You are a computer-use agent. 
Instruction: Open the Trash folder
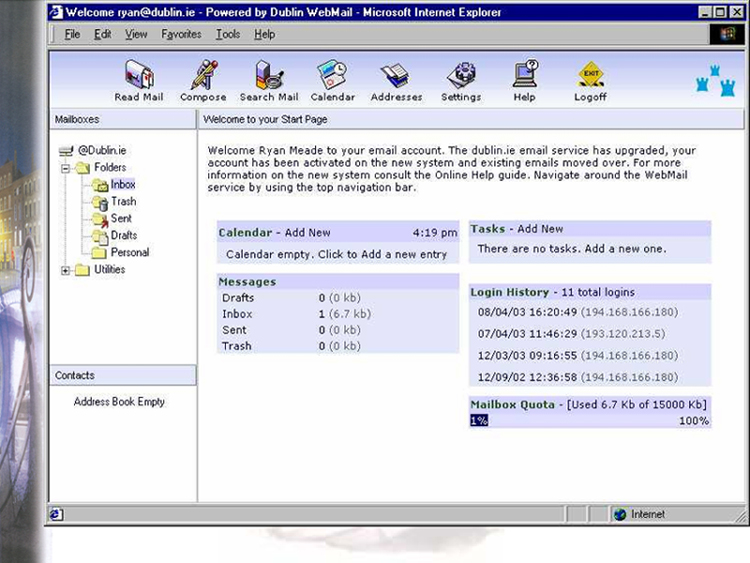click(x=123, y=202)
